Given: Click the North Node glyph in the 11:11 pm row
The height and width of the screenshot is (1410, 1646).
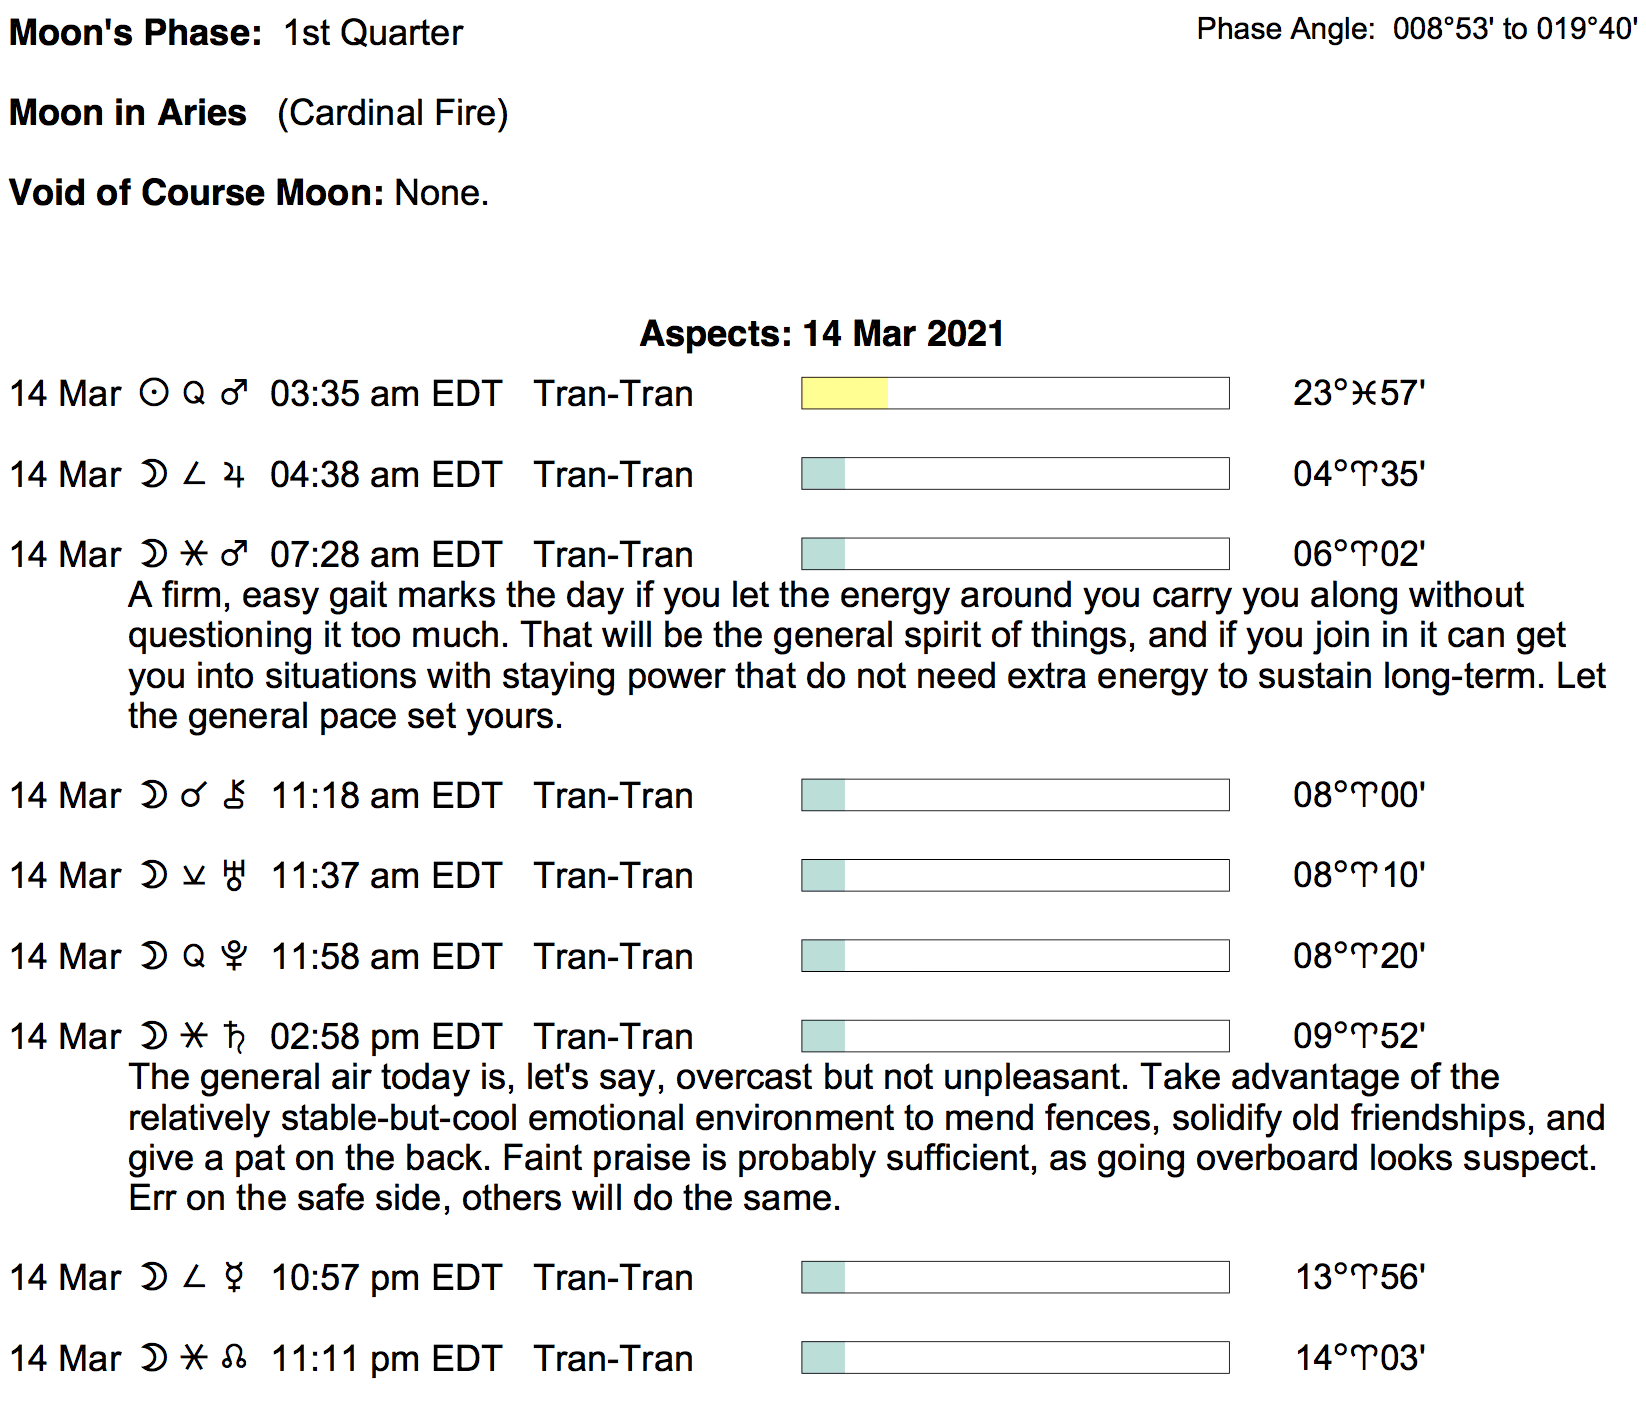Looking at the screenshot, I should tap(234, 1358).
